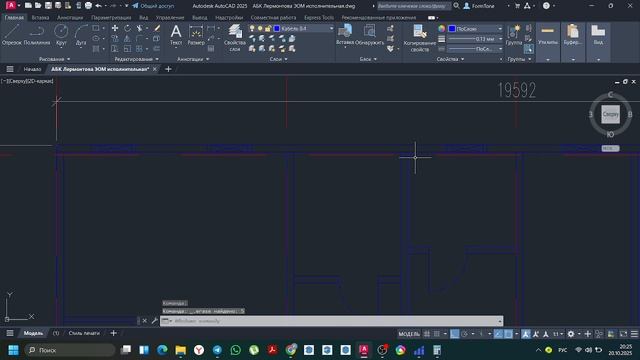640x360 pixels.
Task: Click the Общий доступ share button
Action: point(153,6)
